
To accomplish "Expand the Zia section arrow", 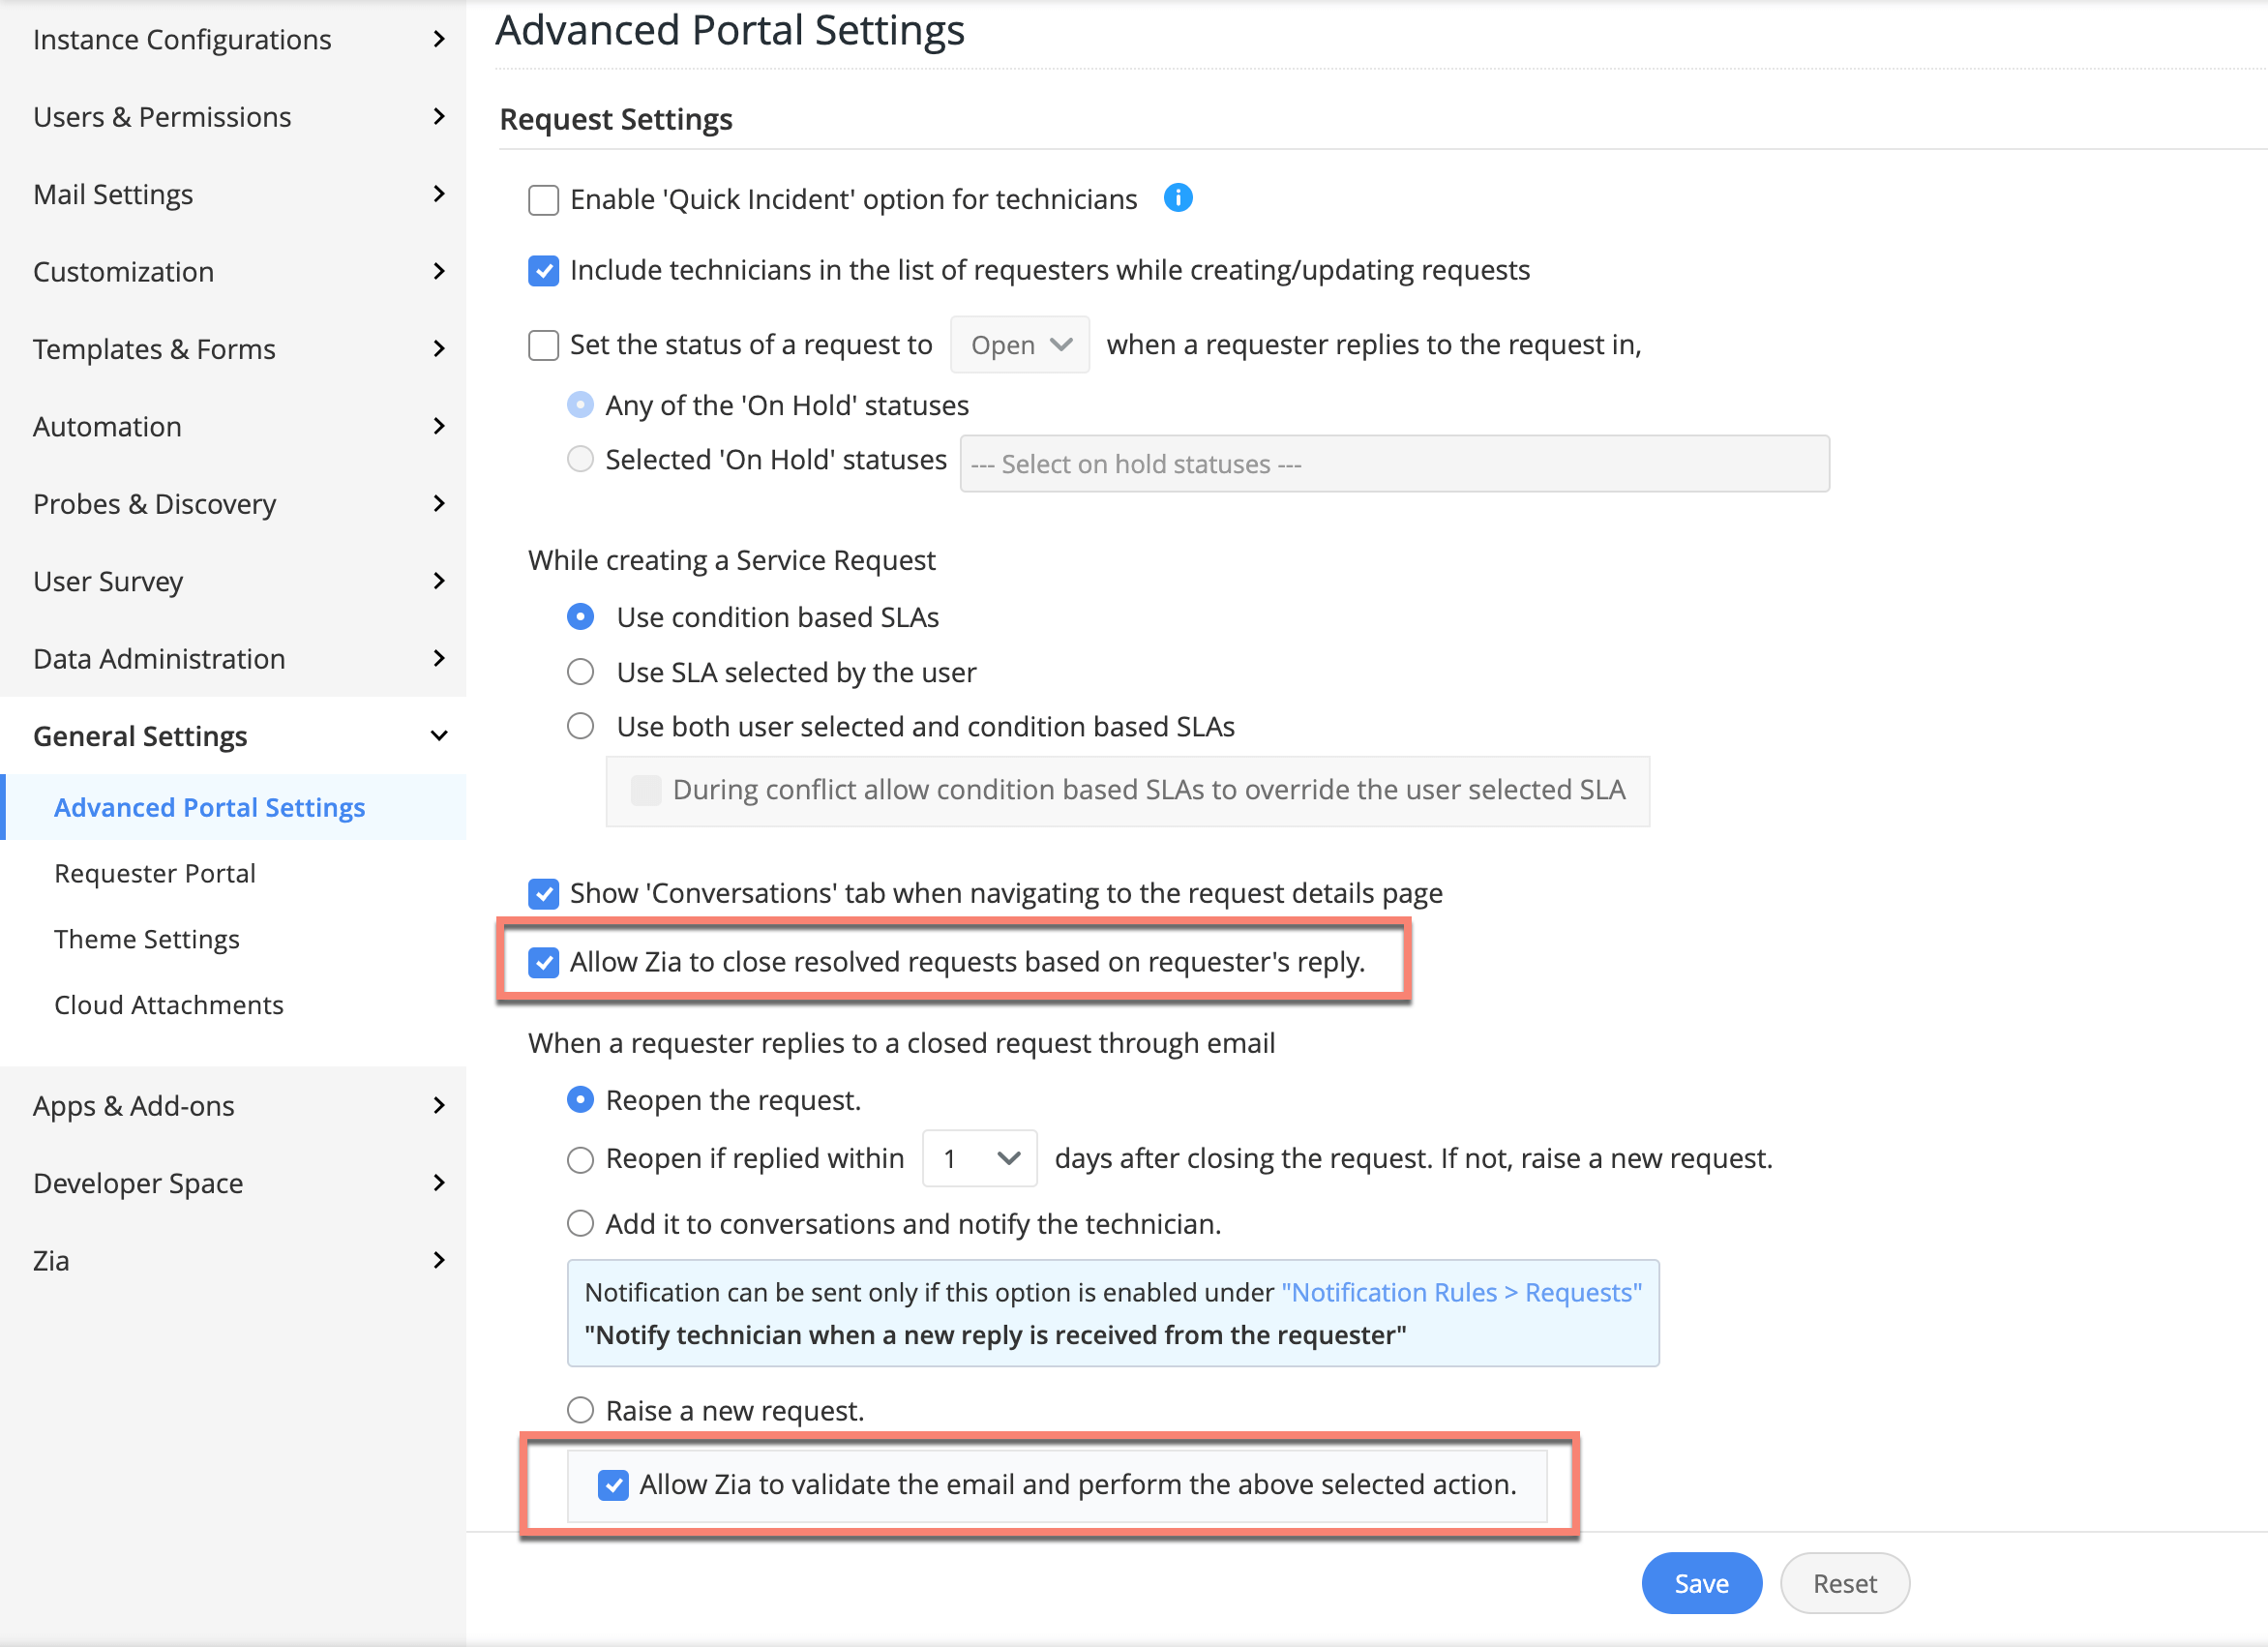I will point(438,1260).
